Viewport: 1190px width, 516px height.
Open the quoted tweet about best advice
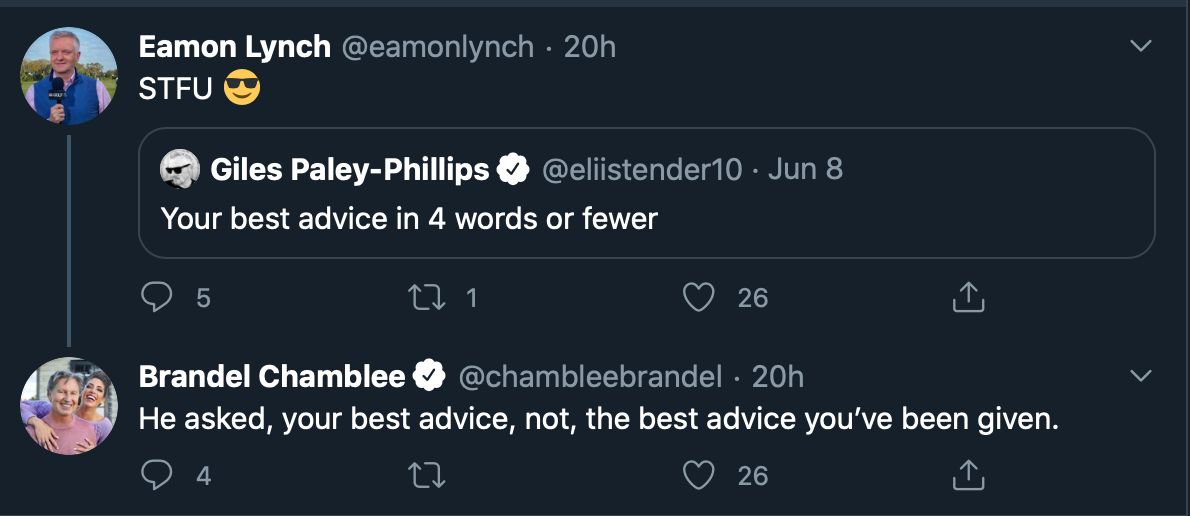(647, 193)
